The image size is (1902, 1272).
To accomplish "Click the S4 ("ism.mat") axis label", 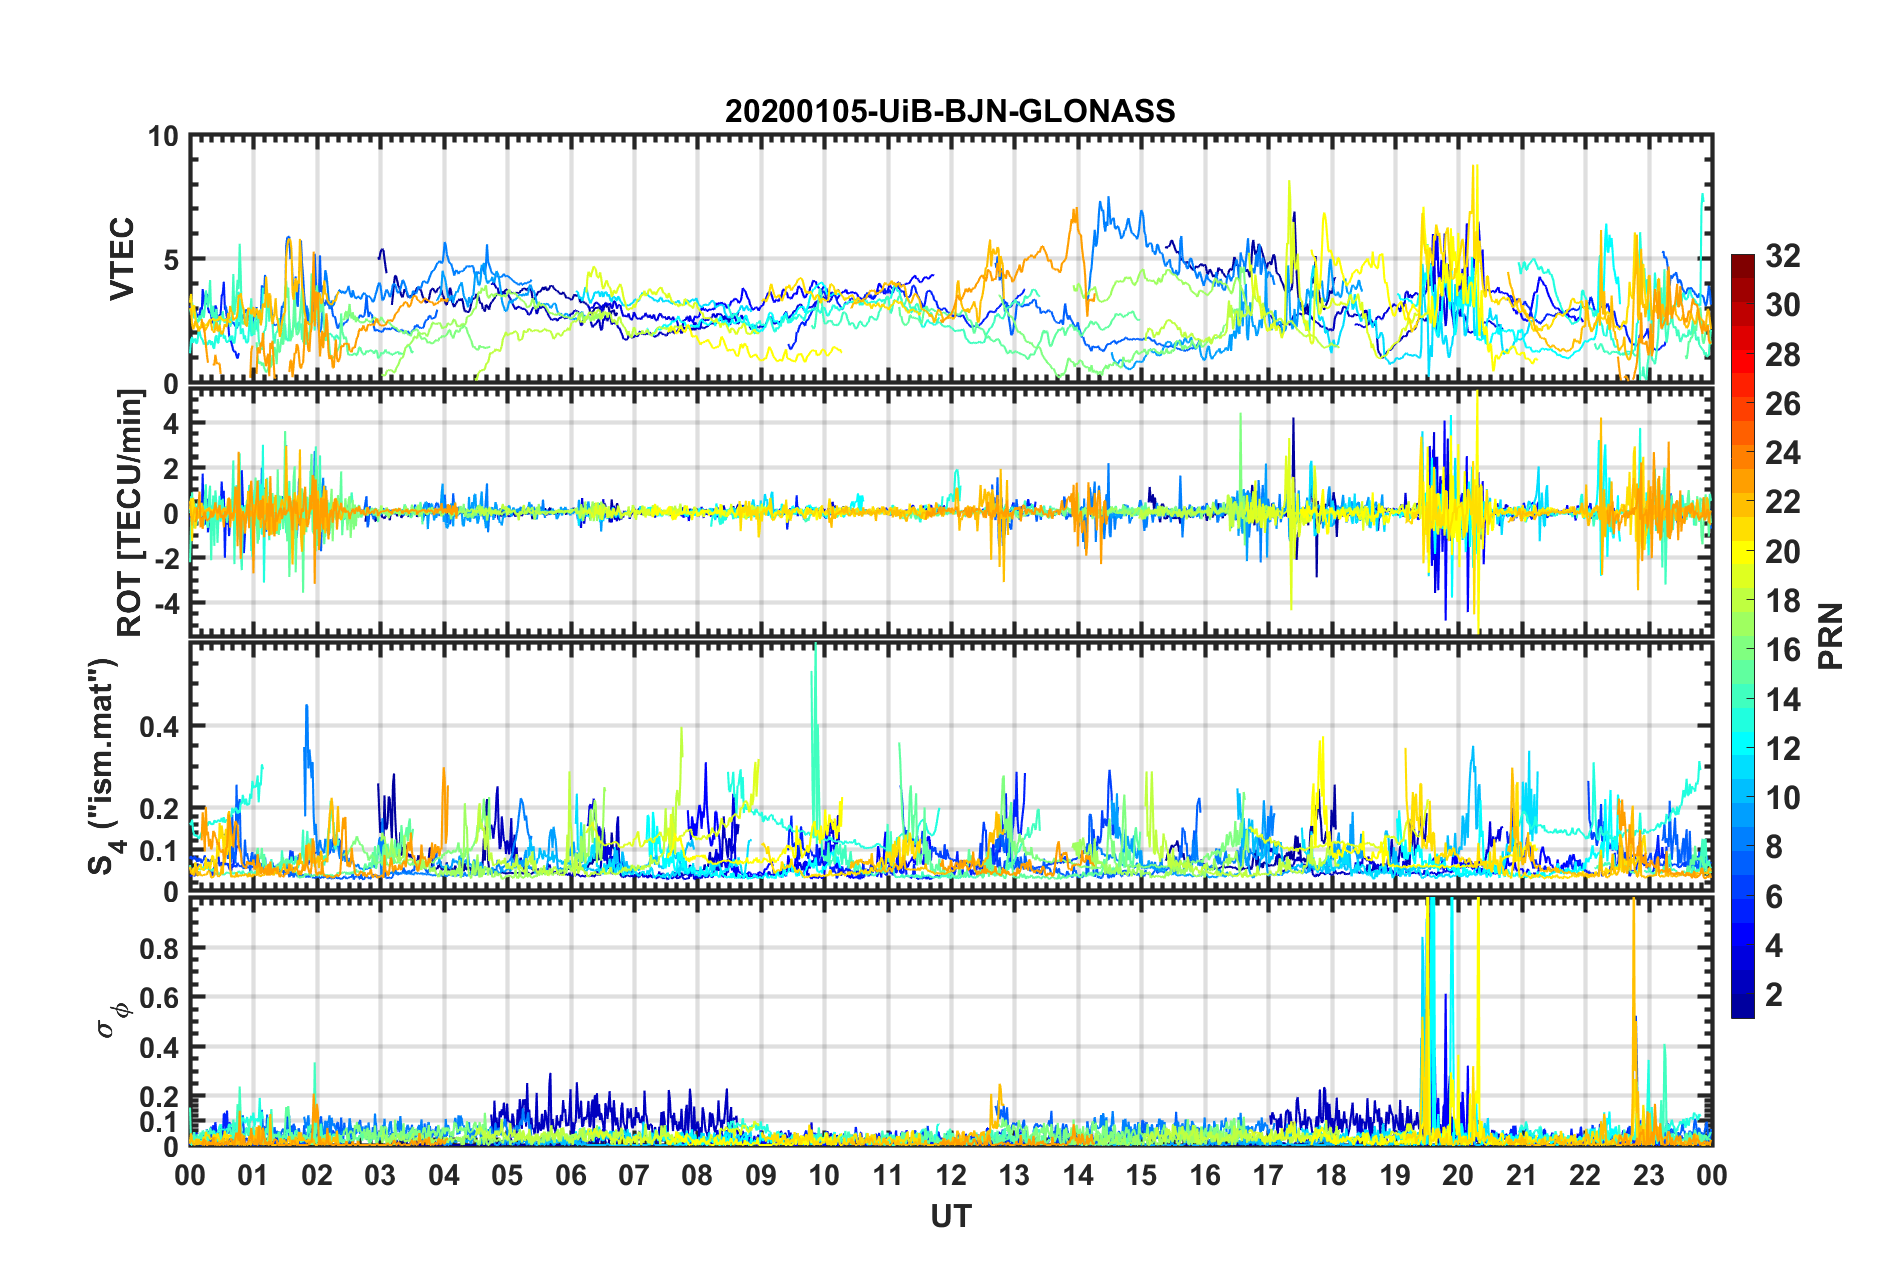I will [104, 767].
